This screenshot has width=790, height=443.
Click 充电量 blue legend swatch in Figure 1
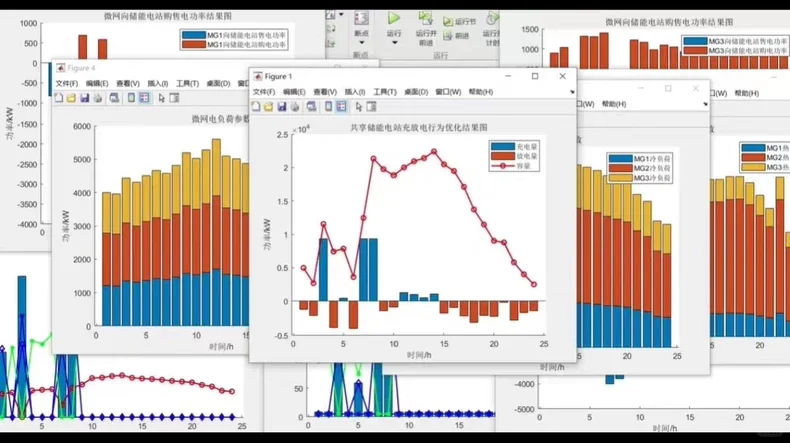502,147
